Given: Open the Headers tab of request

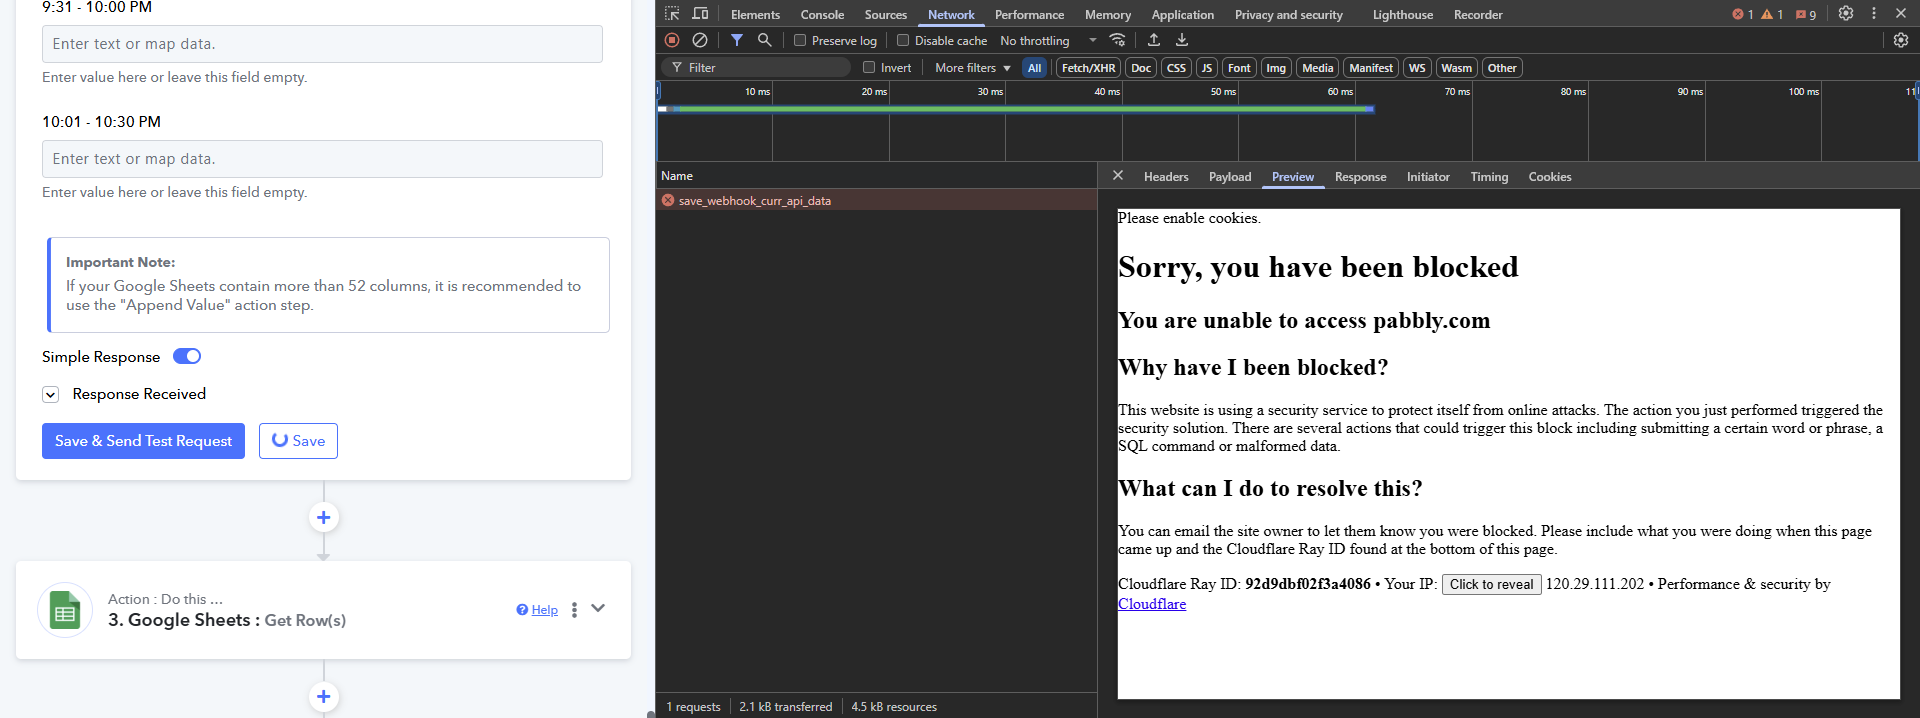Looking at the screenshot, I should pos(1166,177).
